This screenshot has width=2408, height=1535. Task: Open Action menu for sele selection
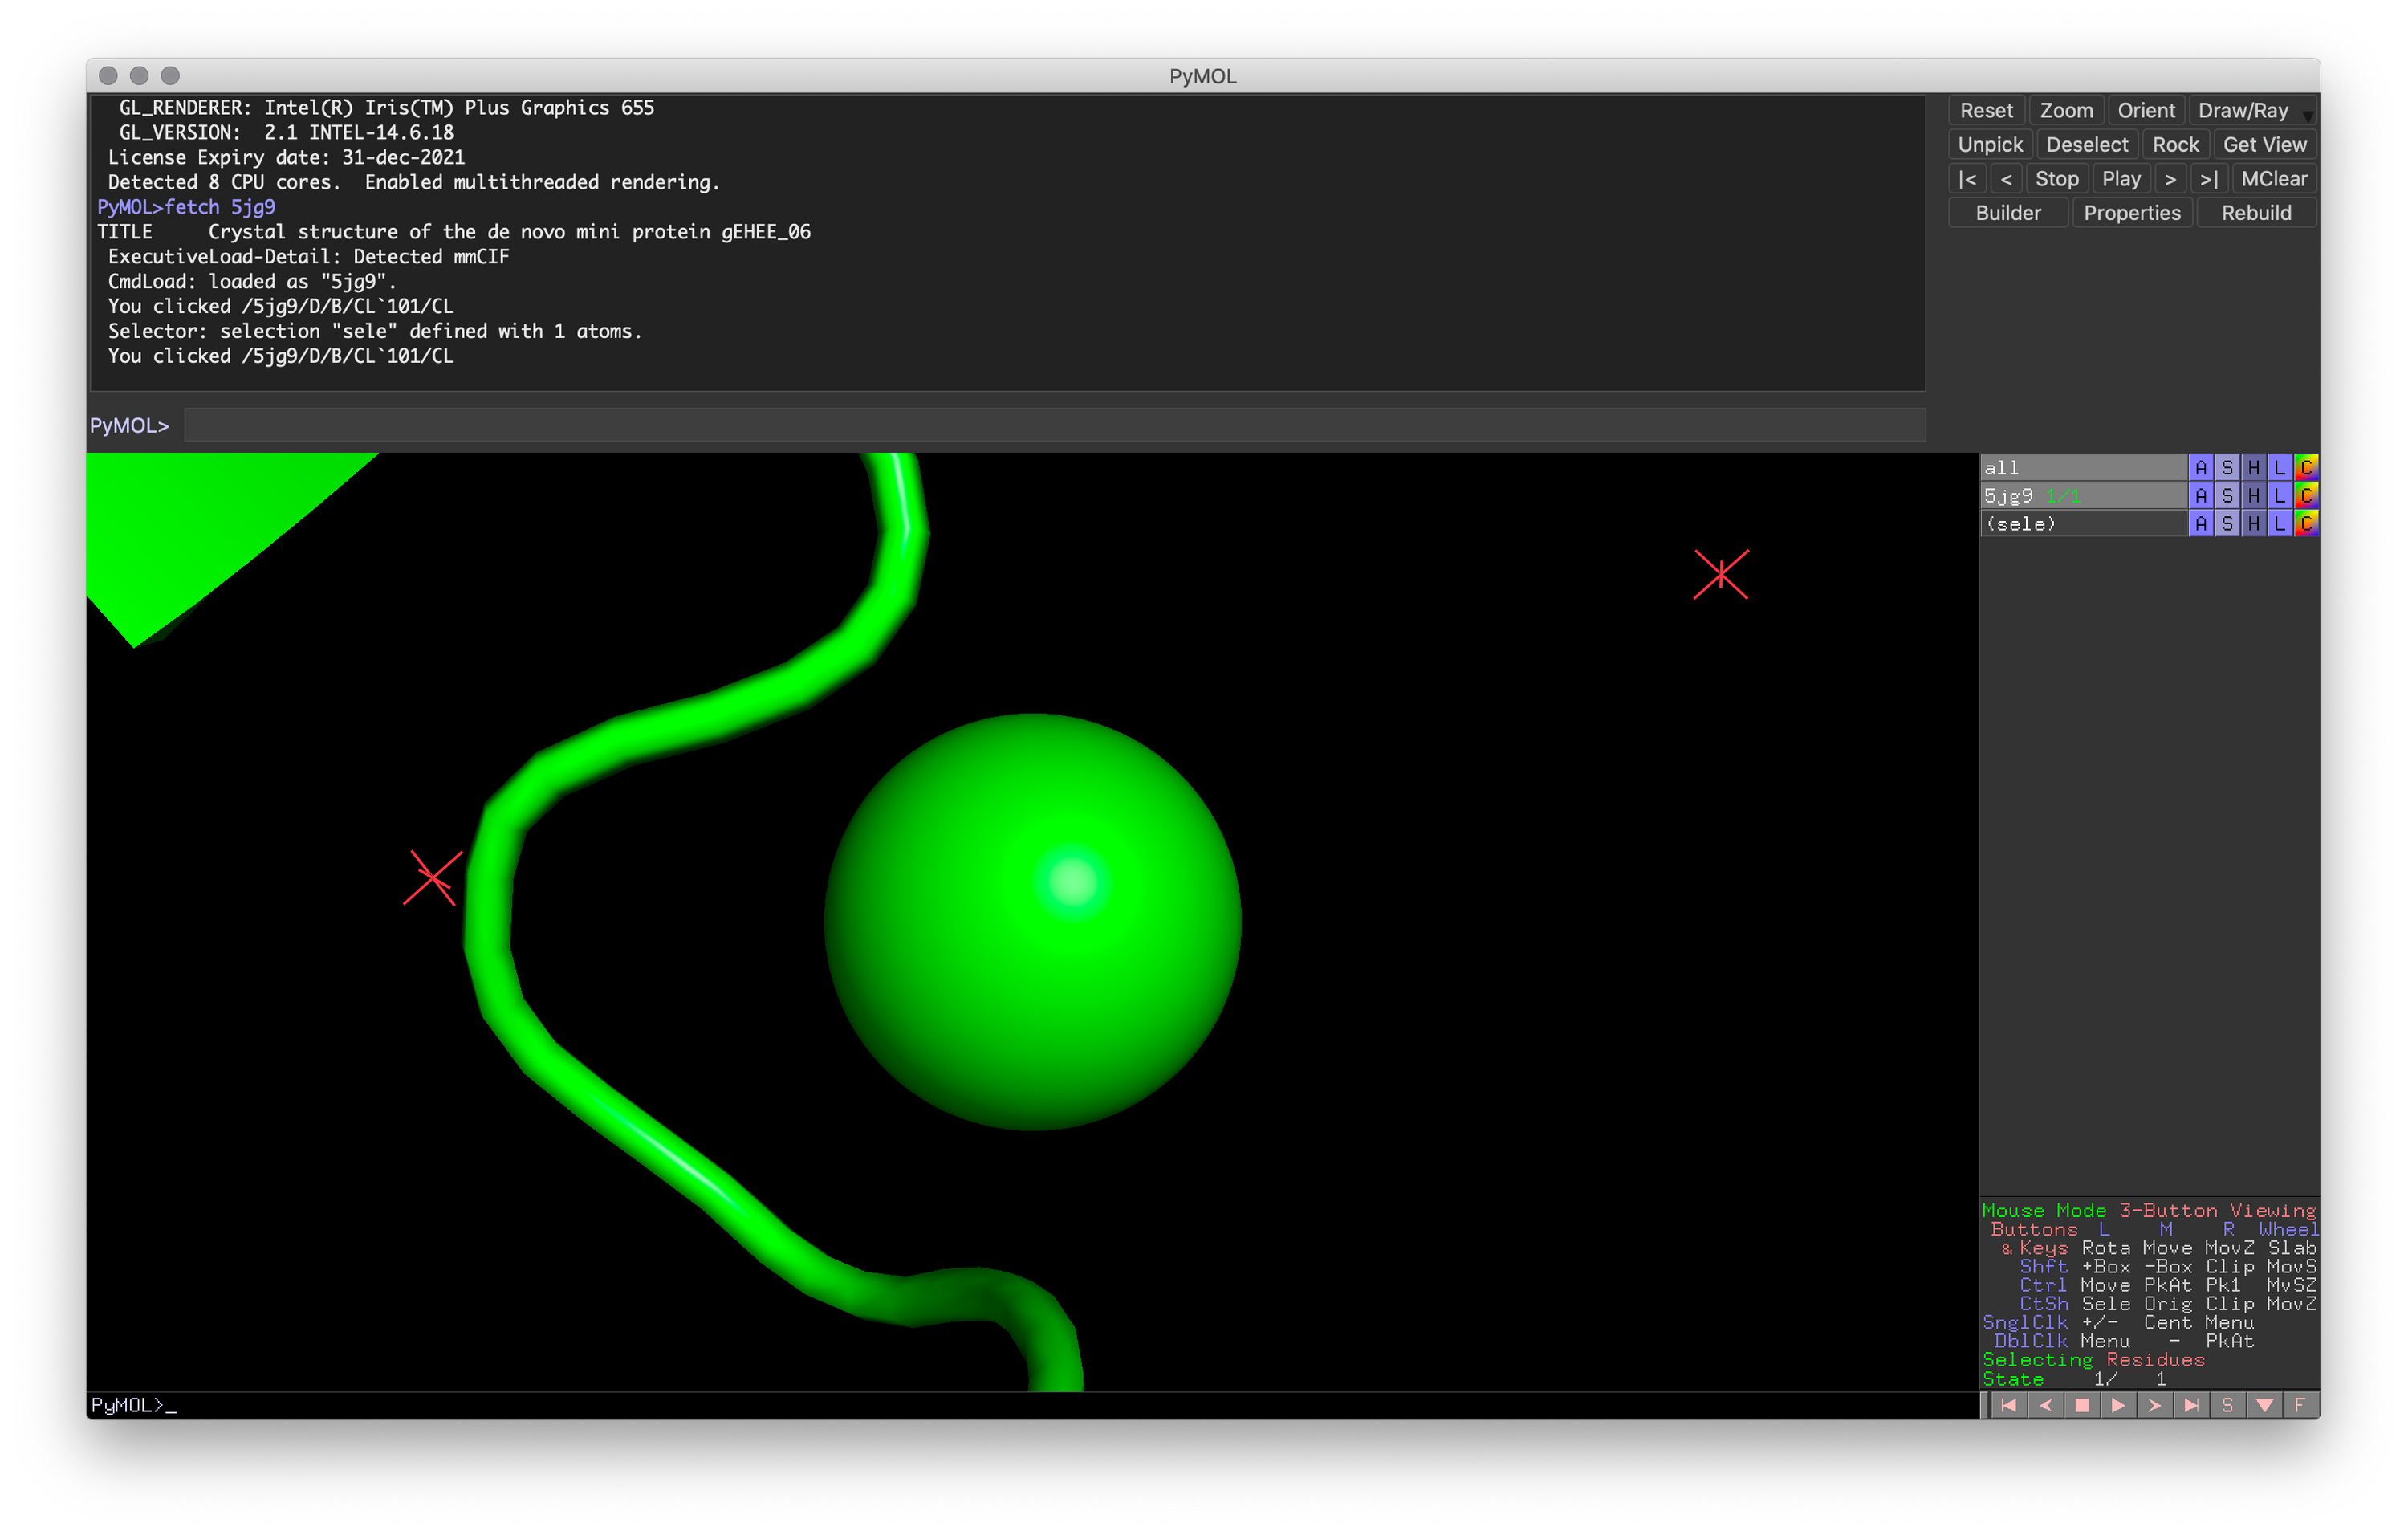2200,523
